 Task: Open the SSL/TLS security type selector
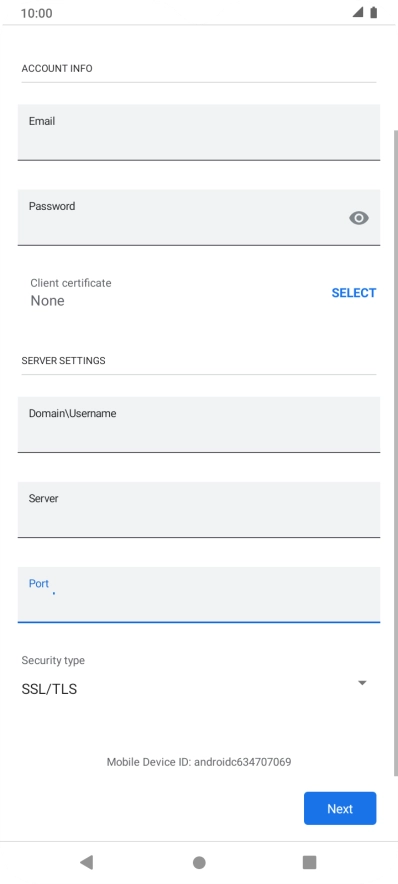pyautogui.click(x=194, y=689)
